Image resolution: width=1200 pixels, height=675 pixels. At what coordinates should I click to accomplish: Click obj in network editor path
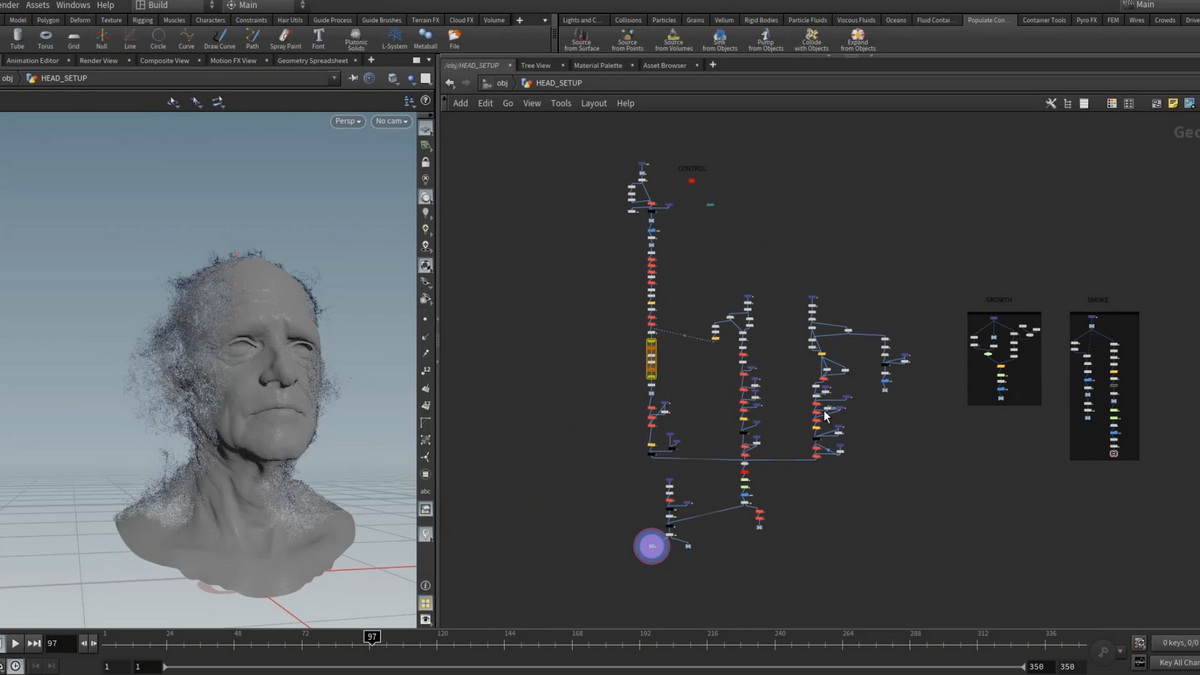(502, 83)
